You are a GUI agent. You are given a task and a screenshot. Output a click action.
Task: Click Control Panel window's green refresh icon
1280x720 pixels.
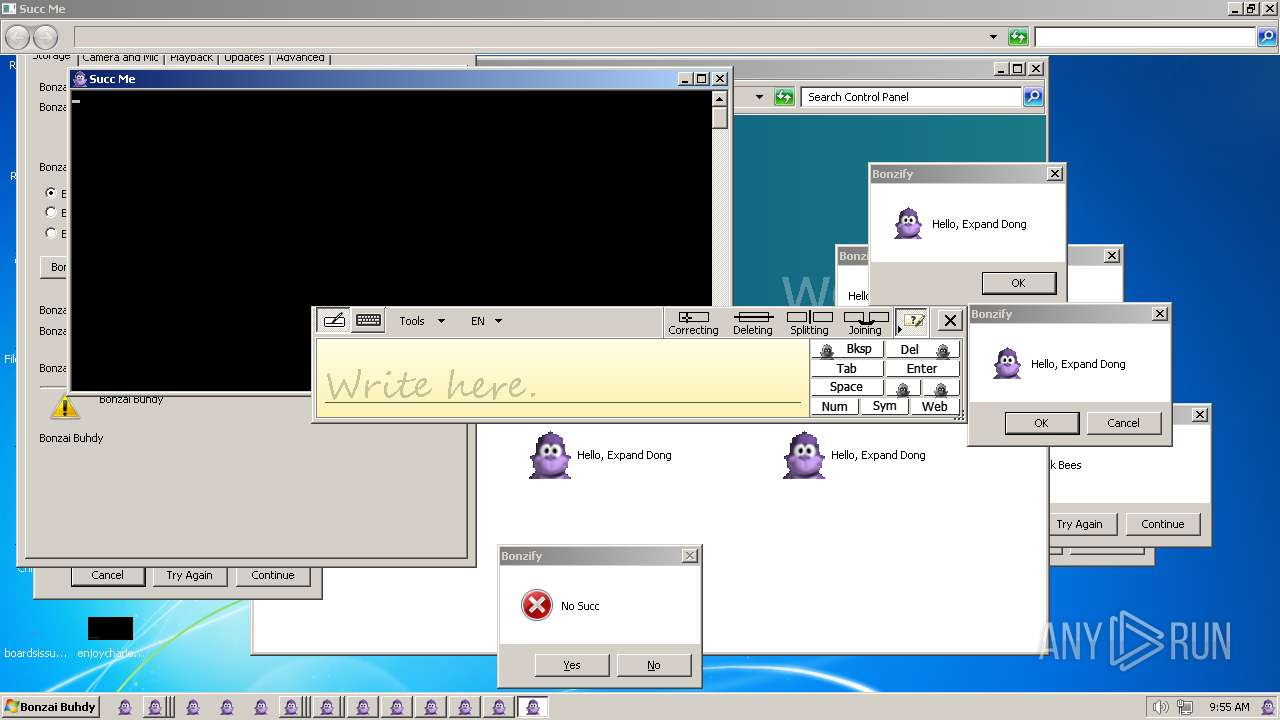tap(784, 97)
